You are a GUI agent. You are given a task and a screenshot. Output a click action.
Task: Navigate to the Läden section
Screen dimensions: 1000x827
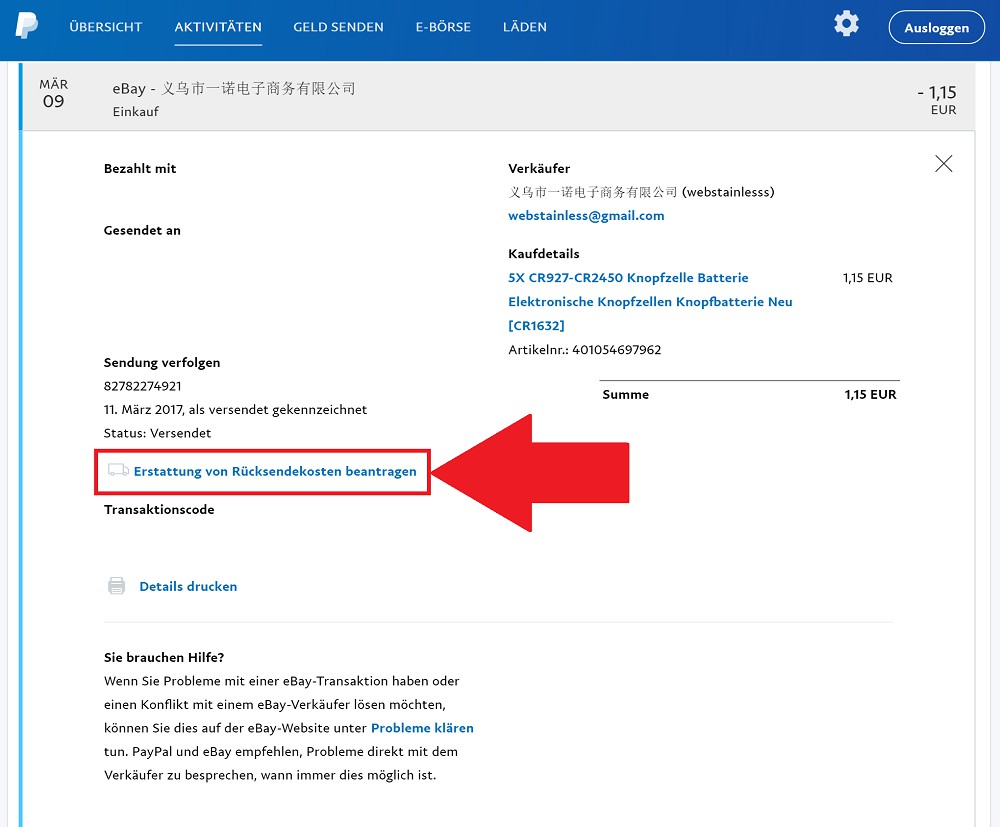524,27
